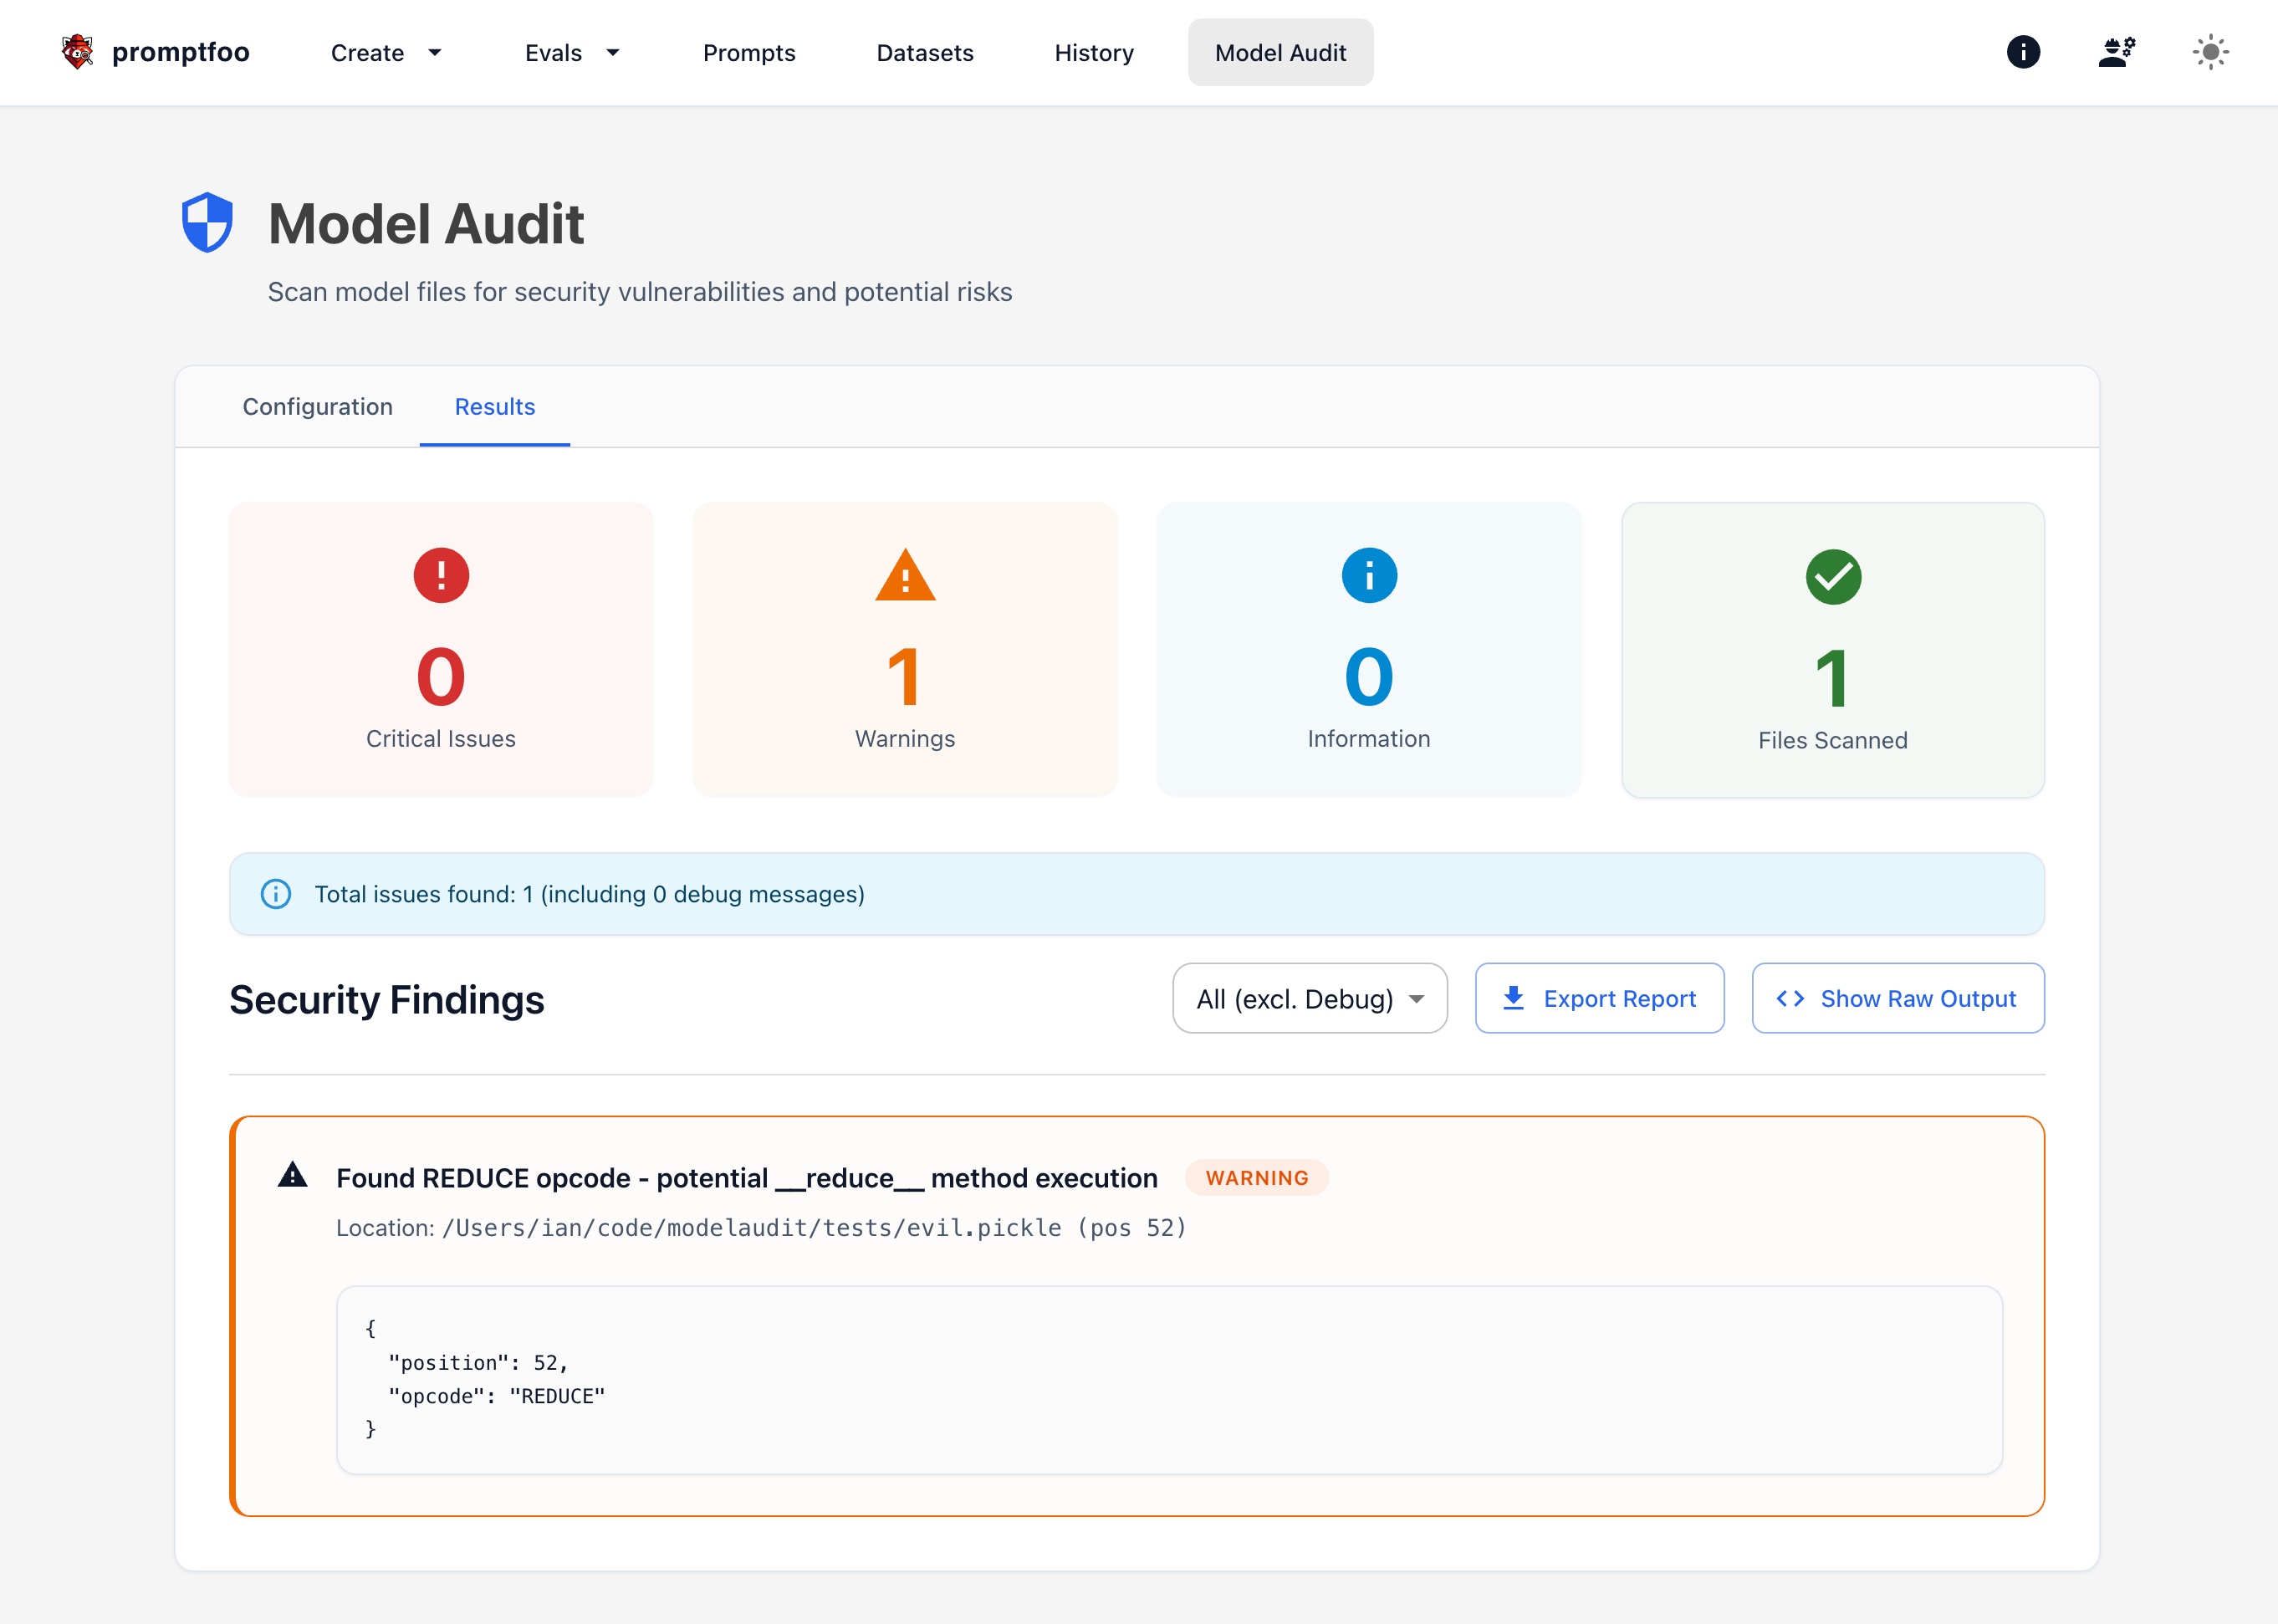
Task: Toggle light/dark theme sun icon
Action: 2210,52
